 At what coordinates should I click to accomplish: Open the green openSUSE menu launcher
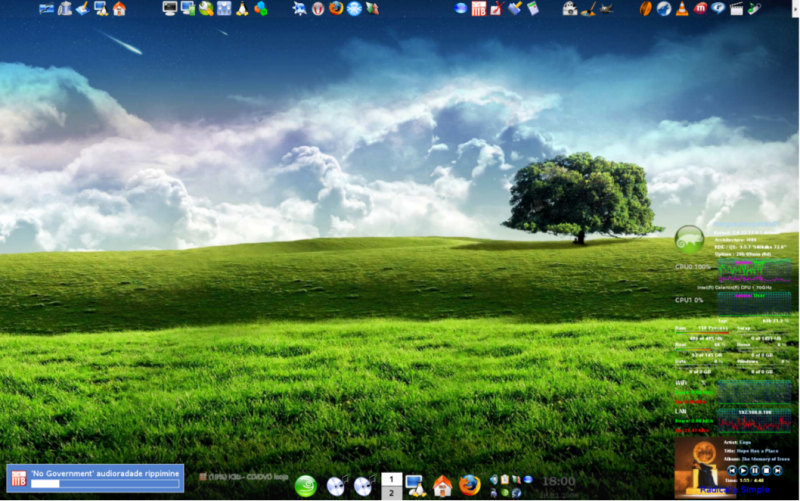click(306, 485)
